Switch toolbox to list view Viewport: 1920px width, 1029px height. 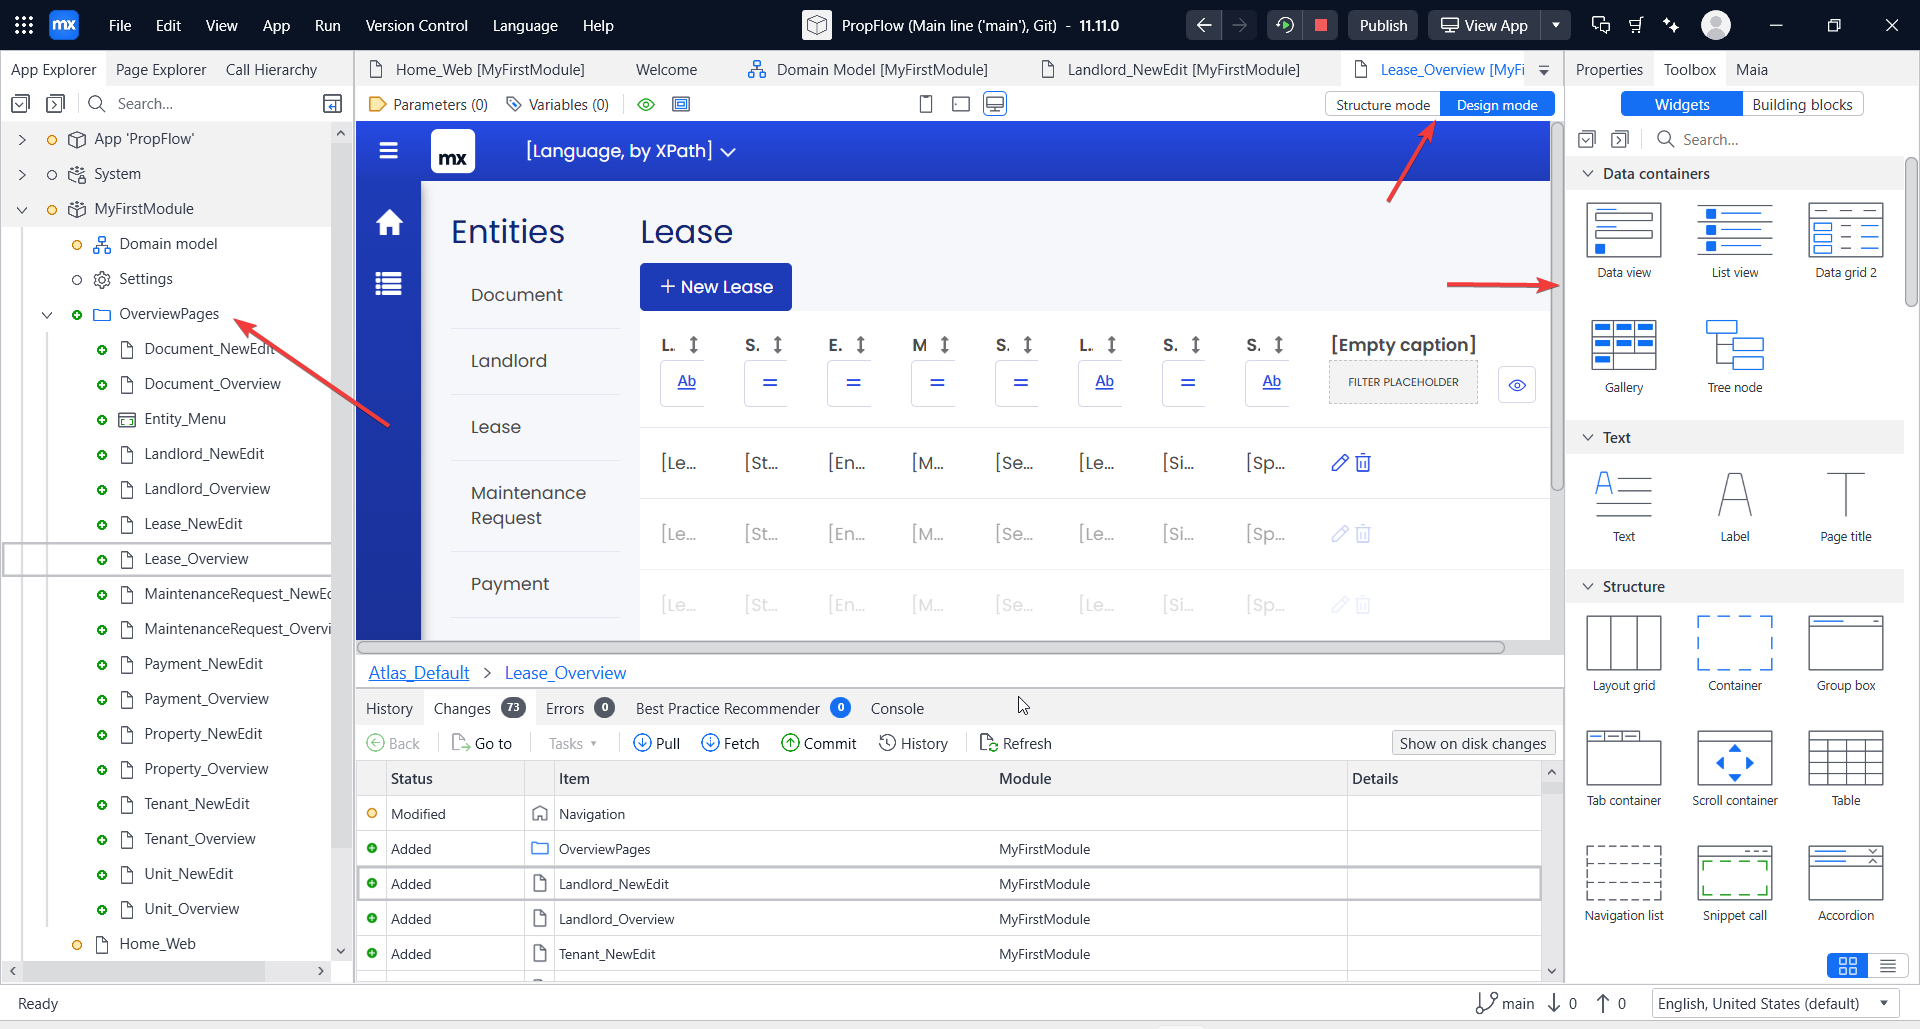pos(1887,966)
